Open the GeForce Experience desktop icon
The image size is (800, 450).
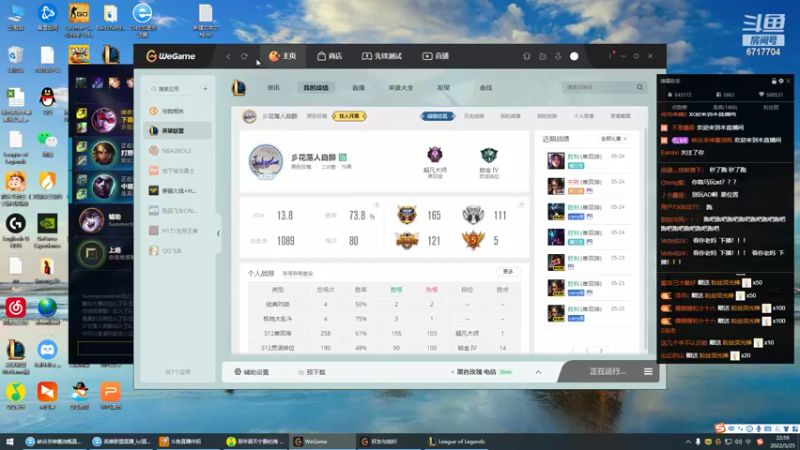pyautogui.click(x=47, y=231)
